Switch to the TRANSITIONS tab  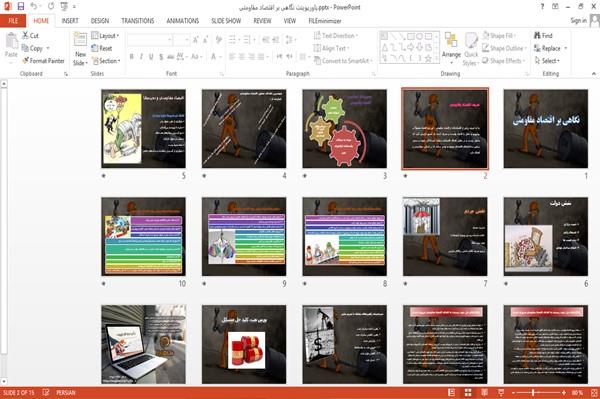pos(138,21)
